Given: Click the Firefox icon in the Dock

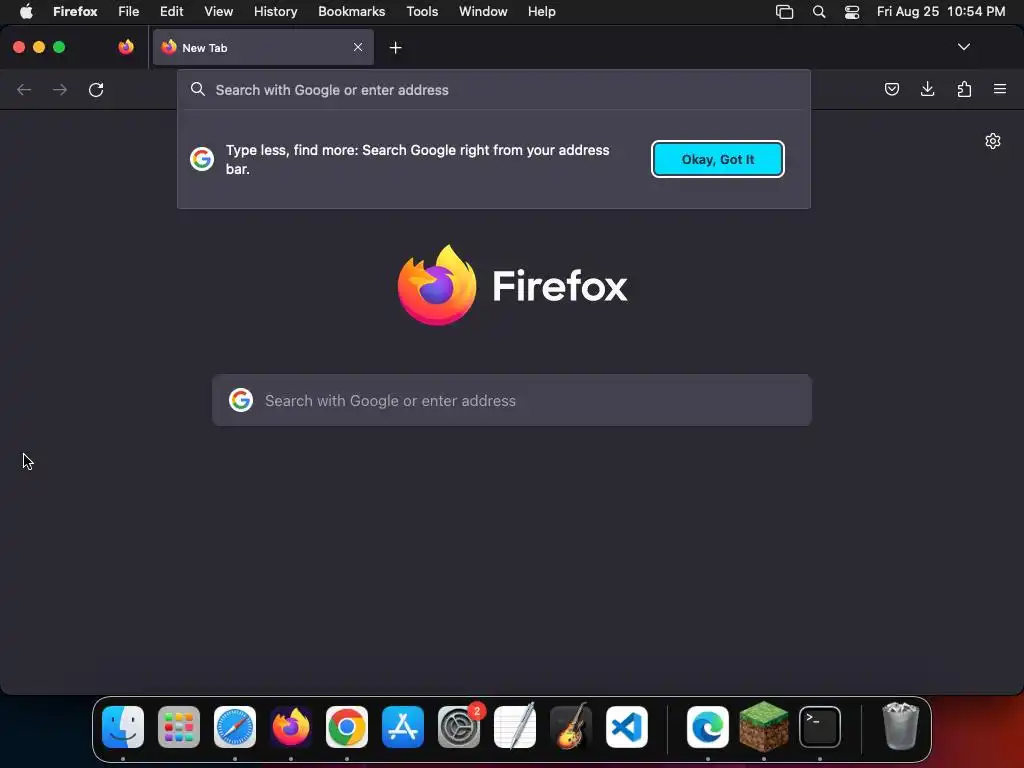Looking at the screenshot, I should [291, 727].
